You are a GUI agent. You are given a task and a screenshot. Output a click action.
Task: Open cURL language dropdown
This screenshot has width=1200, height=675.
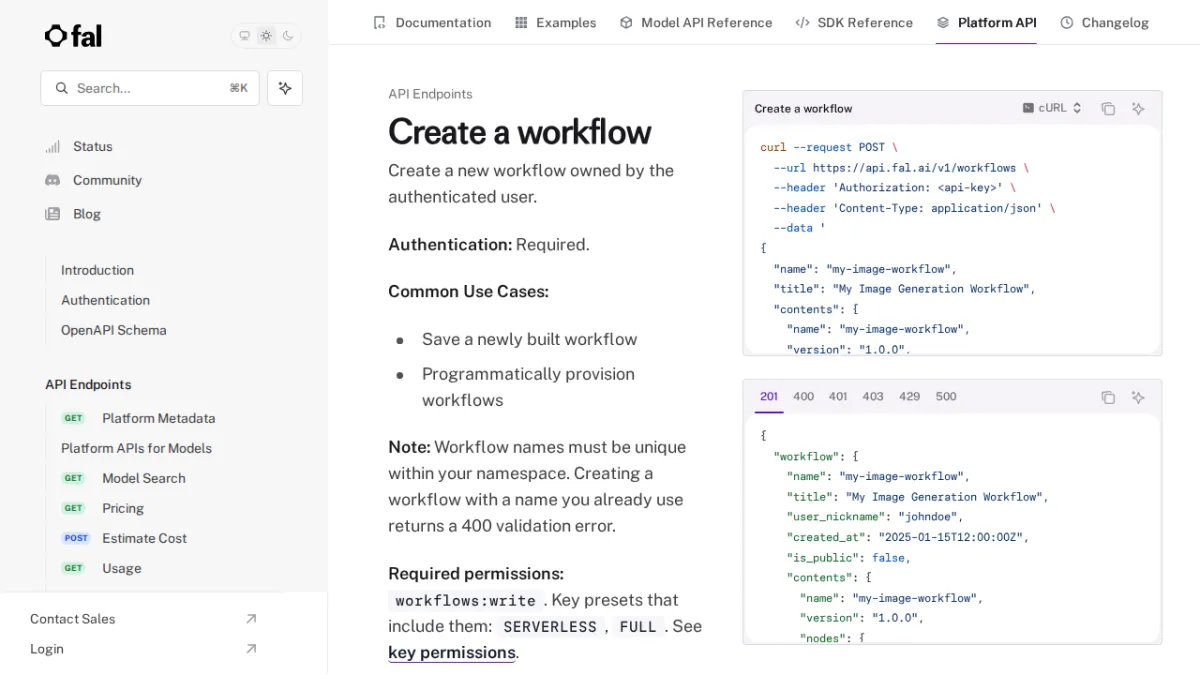coord(1052,108)
